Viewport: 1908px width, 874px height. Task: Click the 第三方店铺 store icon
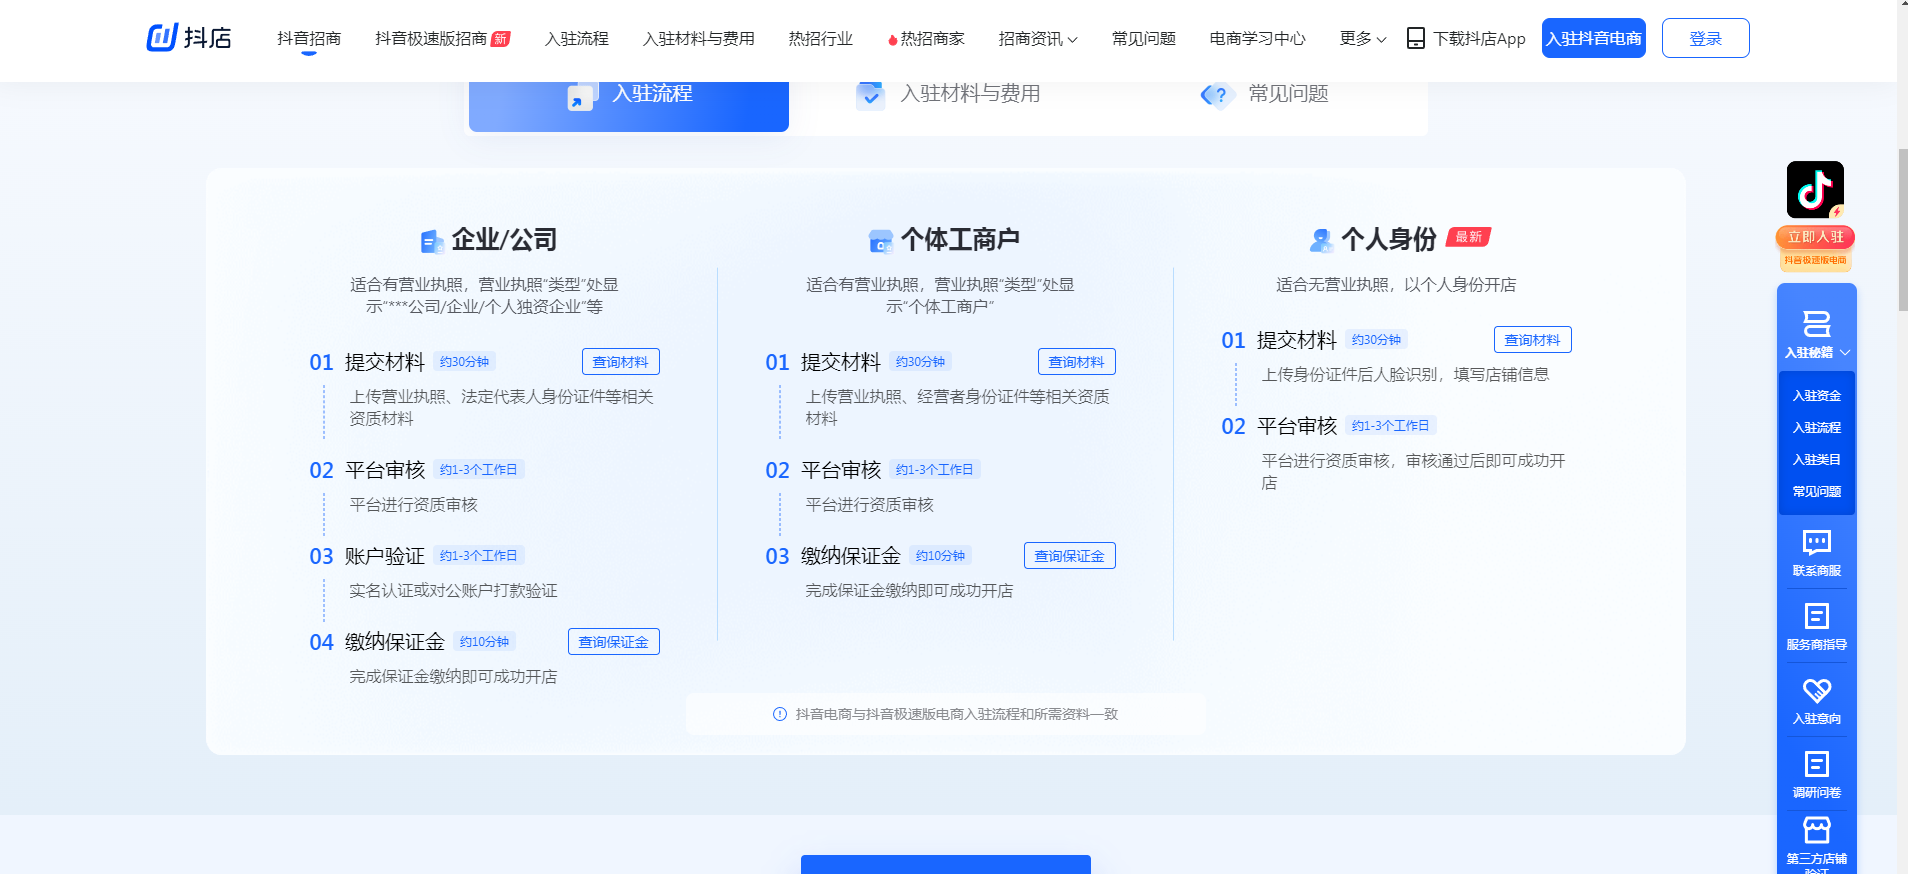coord(1816,830)
